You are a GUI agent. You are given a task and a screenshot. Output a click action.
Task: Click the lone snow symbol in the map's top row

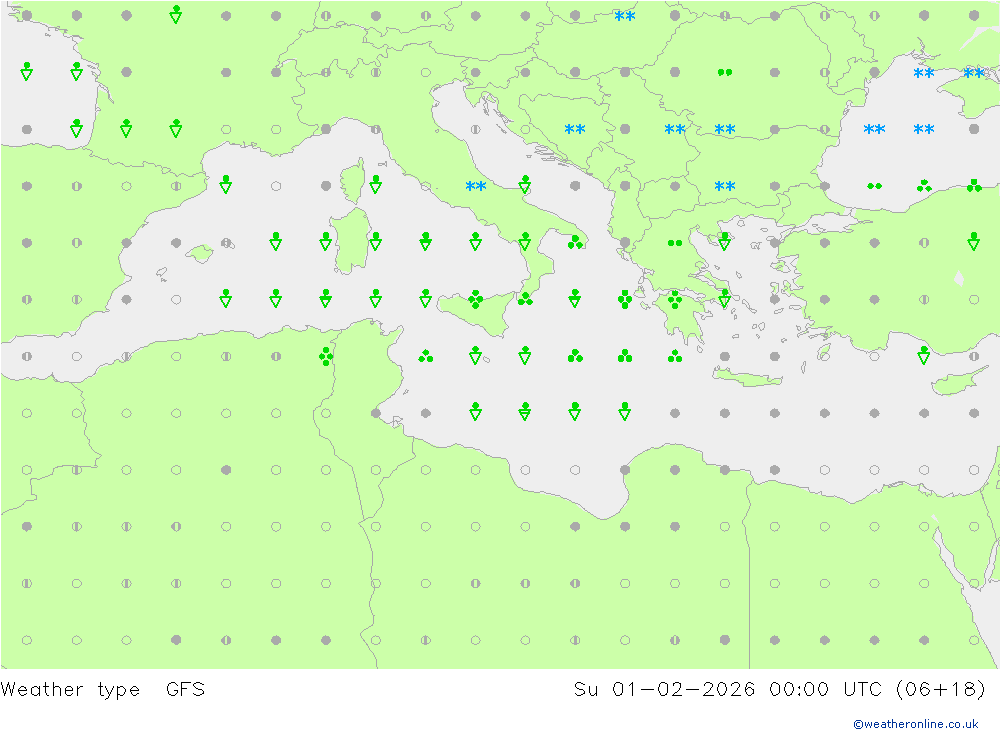pos(624,16)
